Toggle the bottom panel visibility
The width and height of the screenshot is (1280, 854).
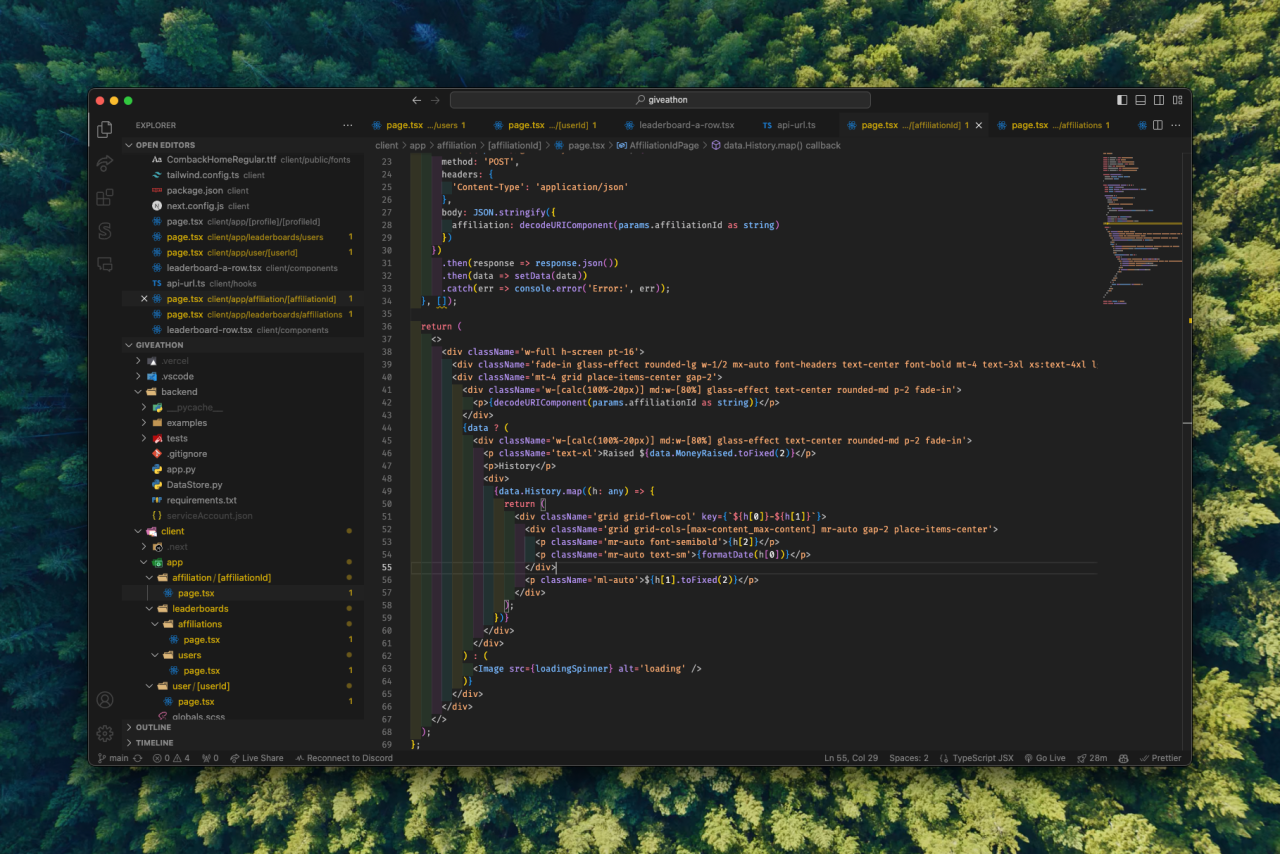point(1140,100)
